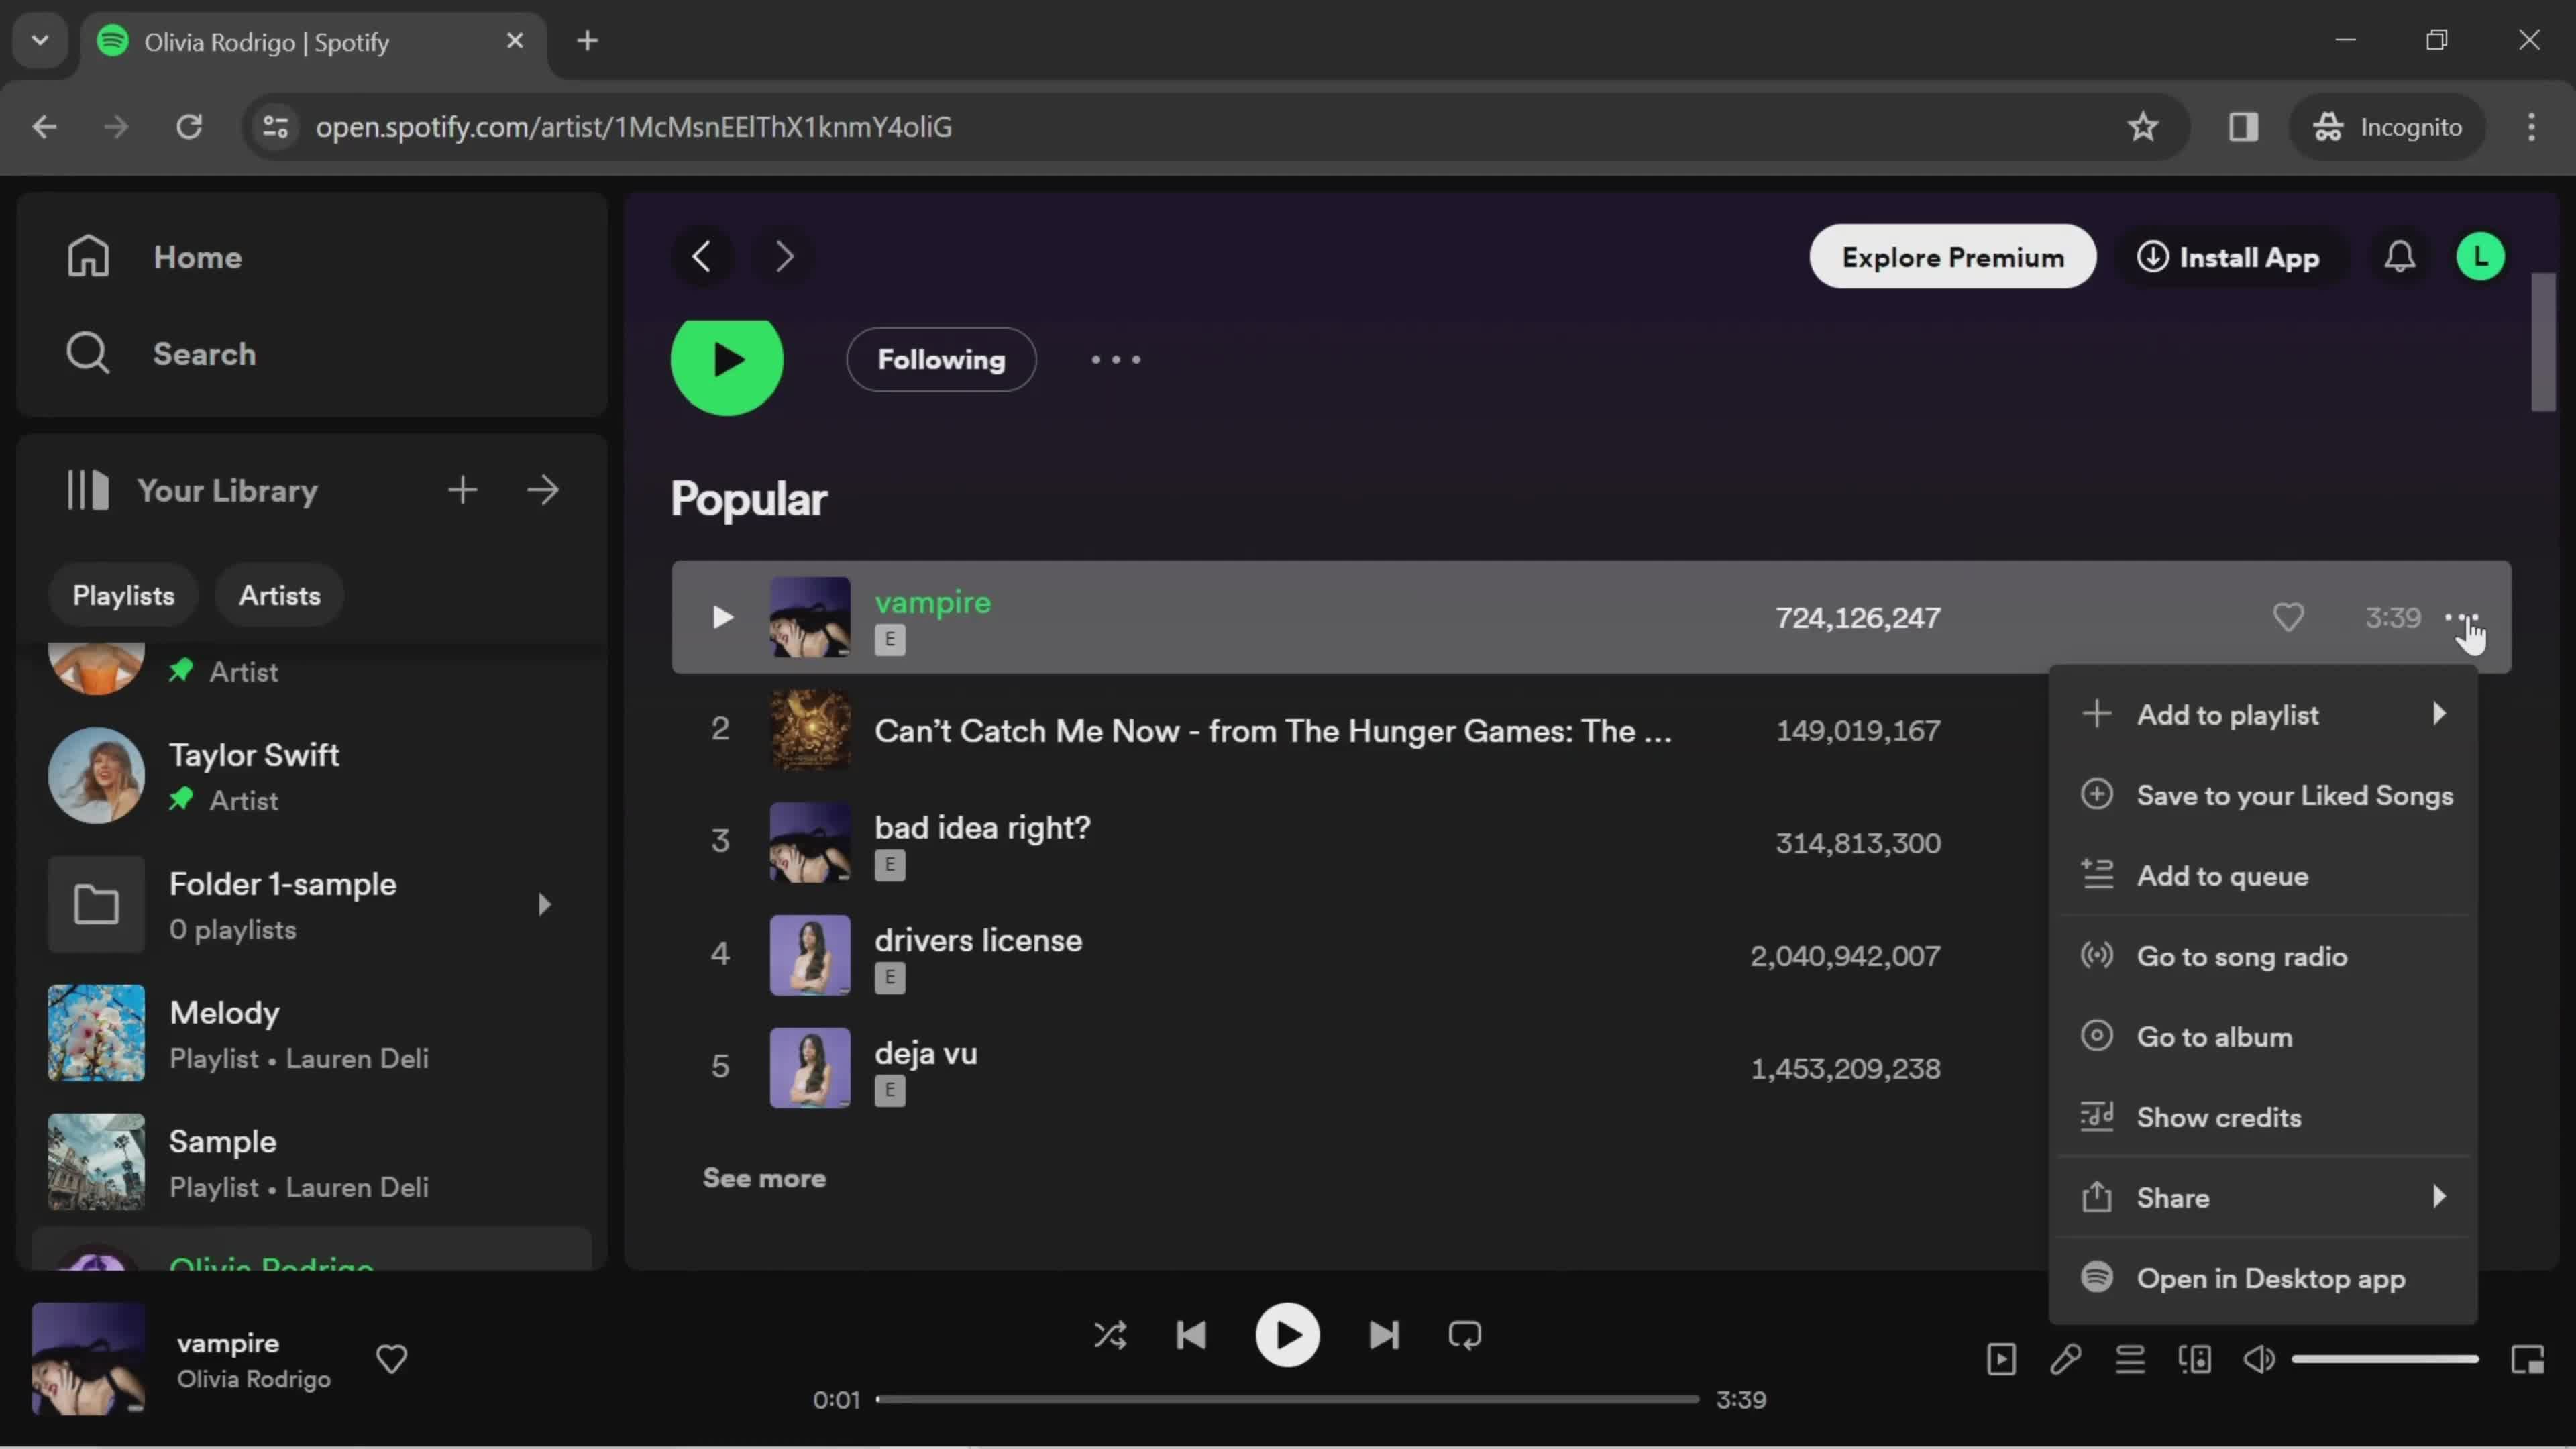Mute the volume with speaker icon

tap(2259, 1359)
